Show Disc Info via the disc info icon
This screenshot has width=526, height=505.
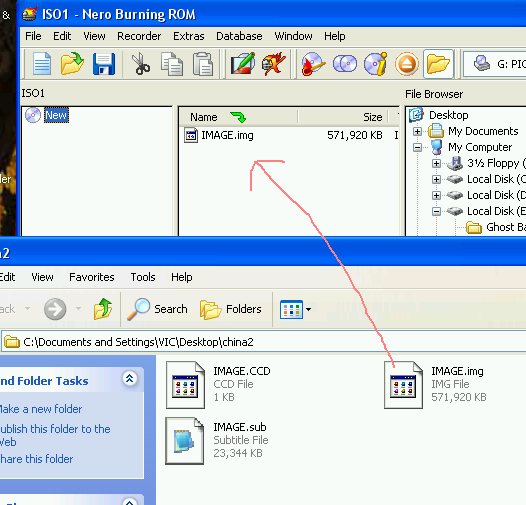tap(375, 63)
